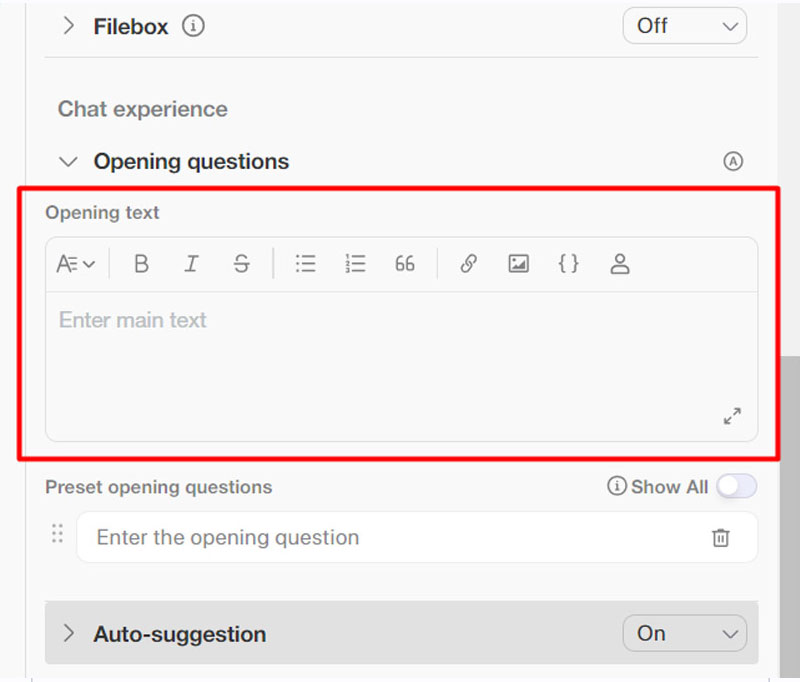Toggle bold formatting in opening text
This screenshot has width=800, height=682.
pyautogui.click(x=141, y=264)
